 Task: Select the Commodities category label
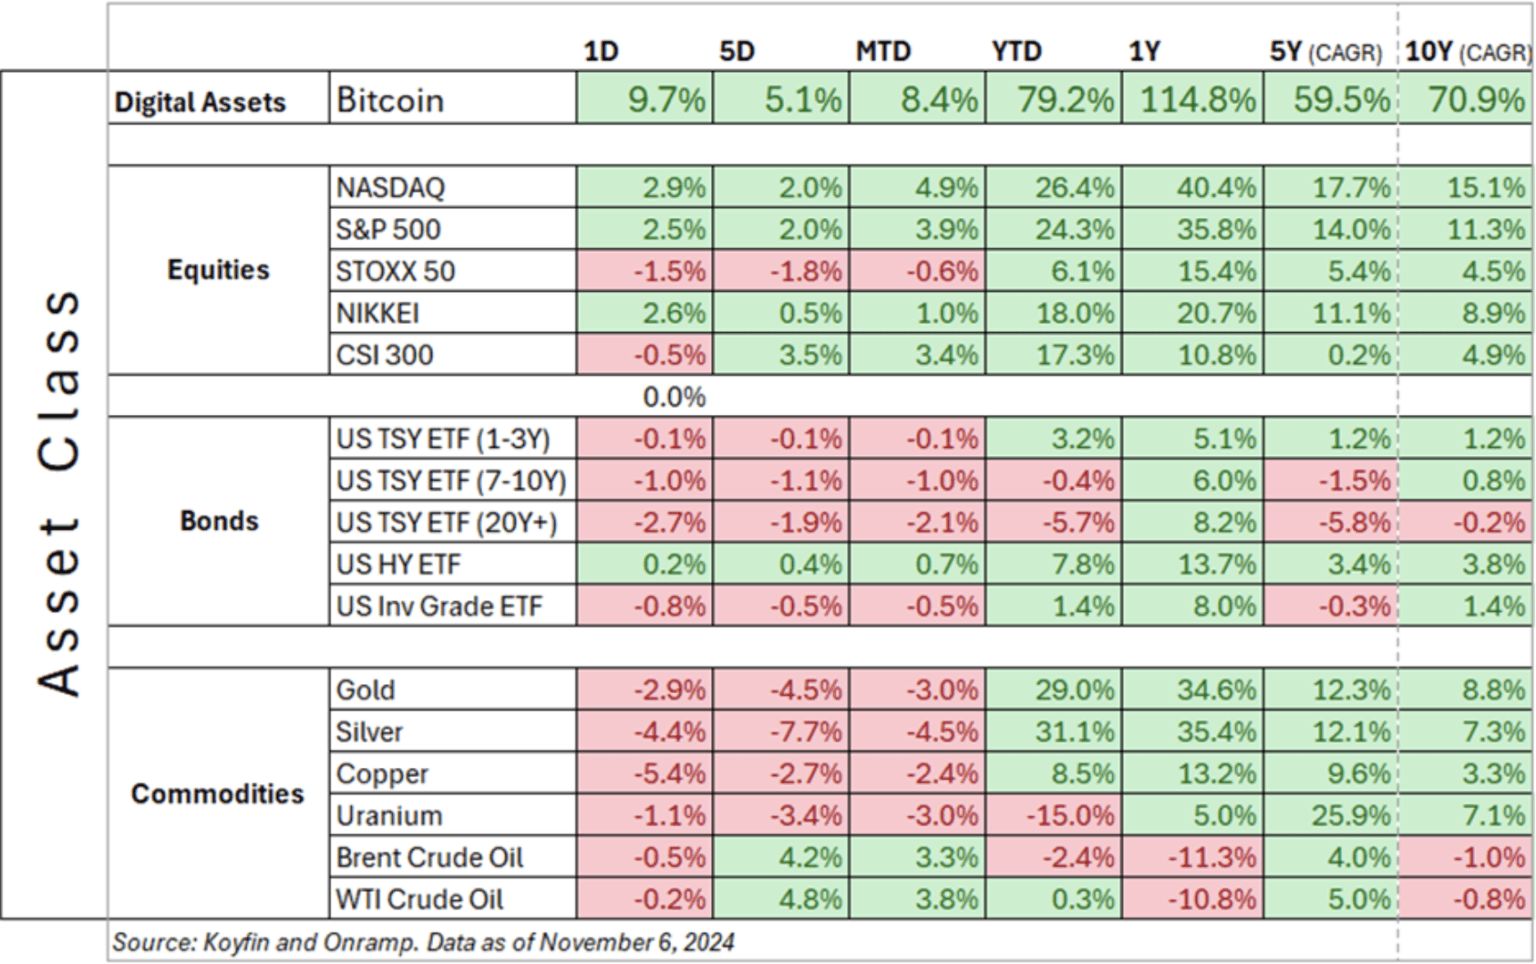(x=217, y=794)
